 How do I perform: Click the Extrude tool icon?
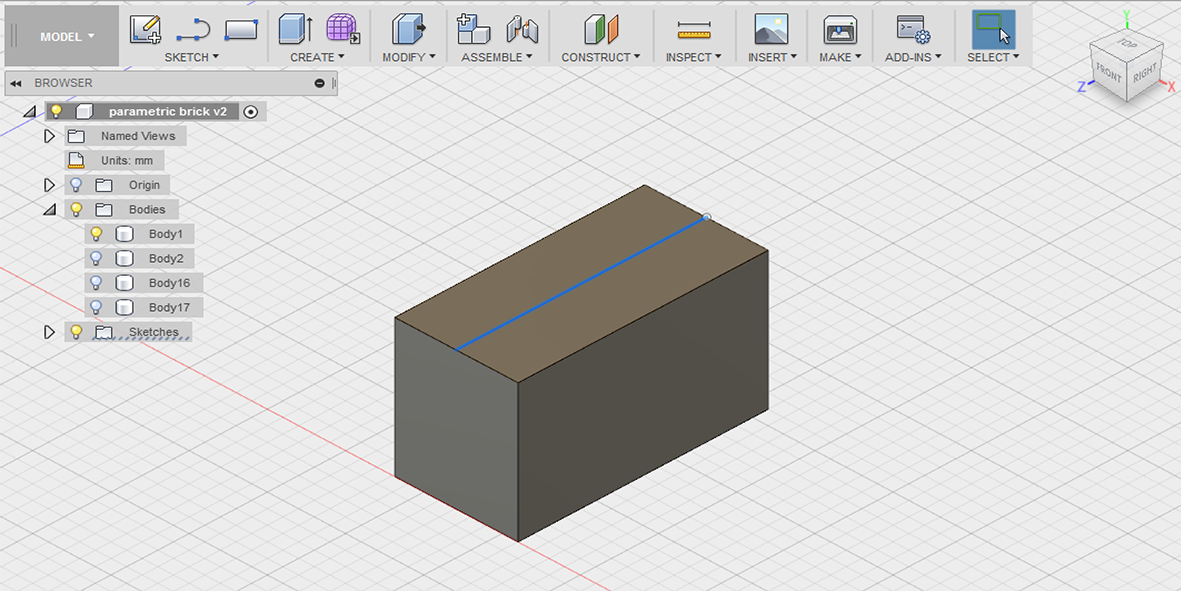tap(294, 29)
